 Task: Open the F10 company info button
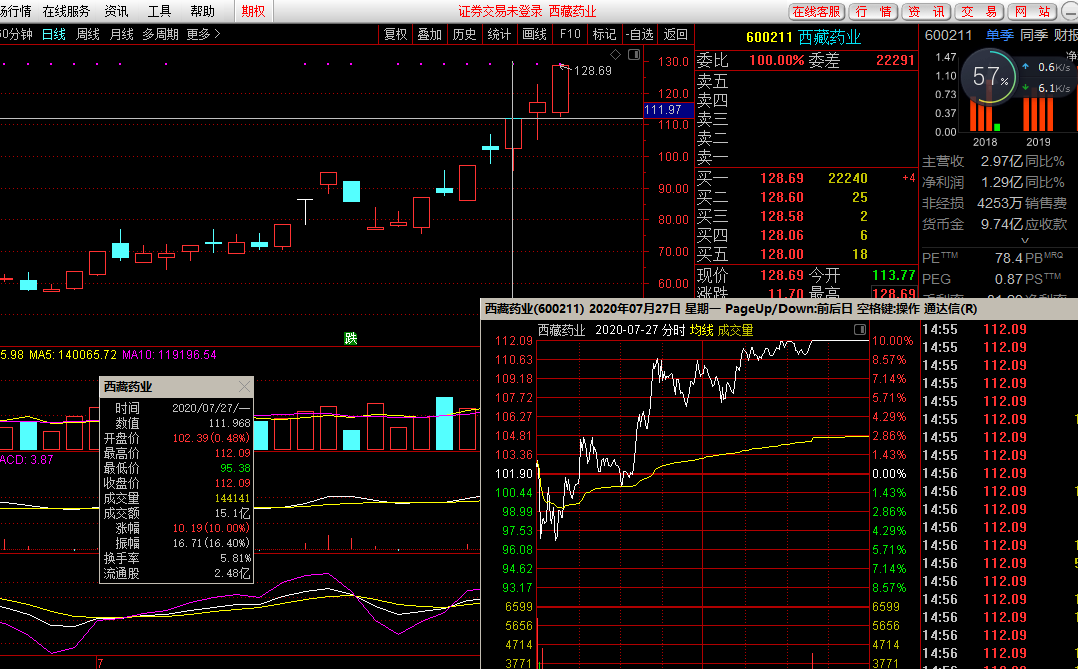[570, 34]
